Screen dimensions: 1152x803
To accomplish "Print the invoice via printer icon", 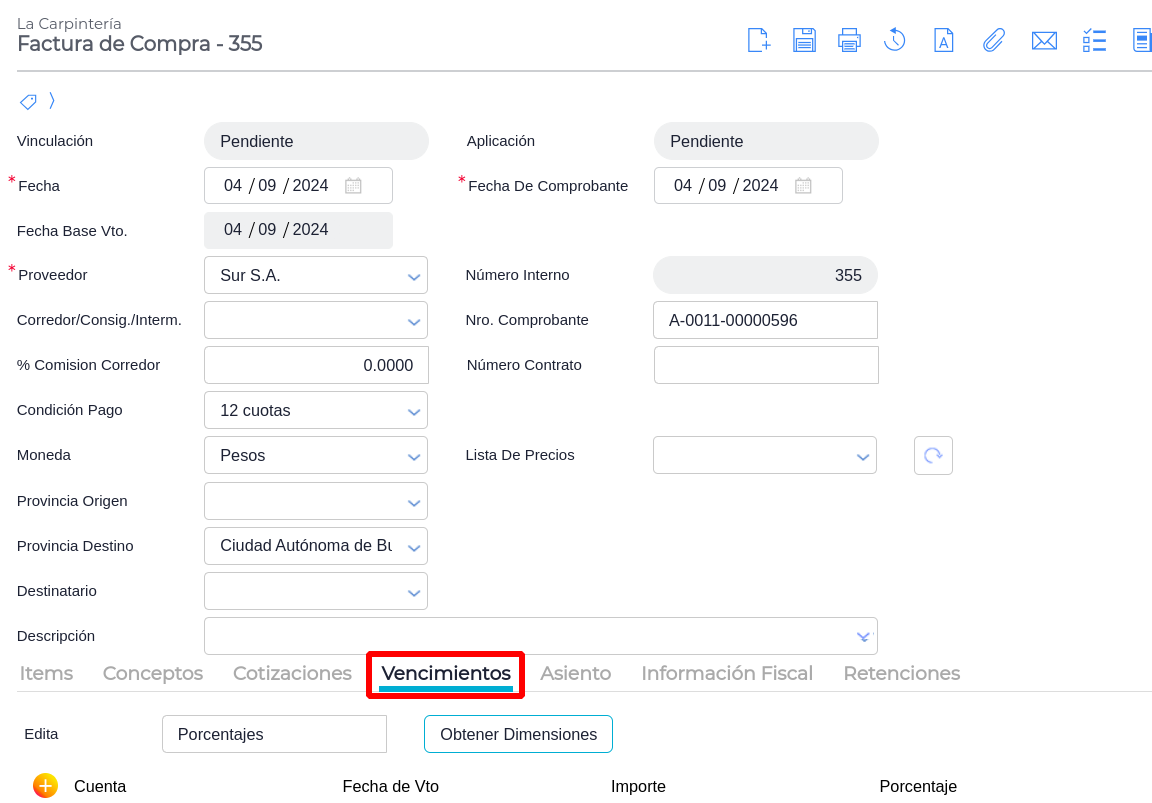I will [x=849, y=40].
